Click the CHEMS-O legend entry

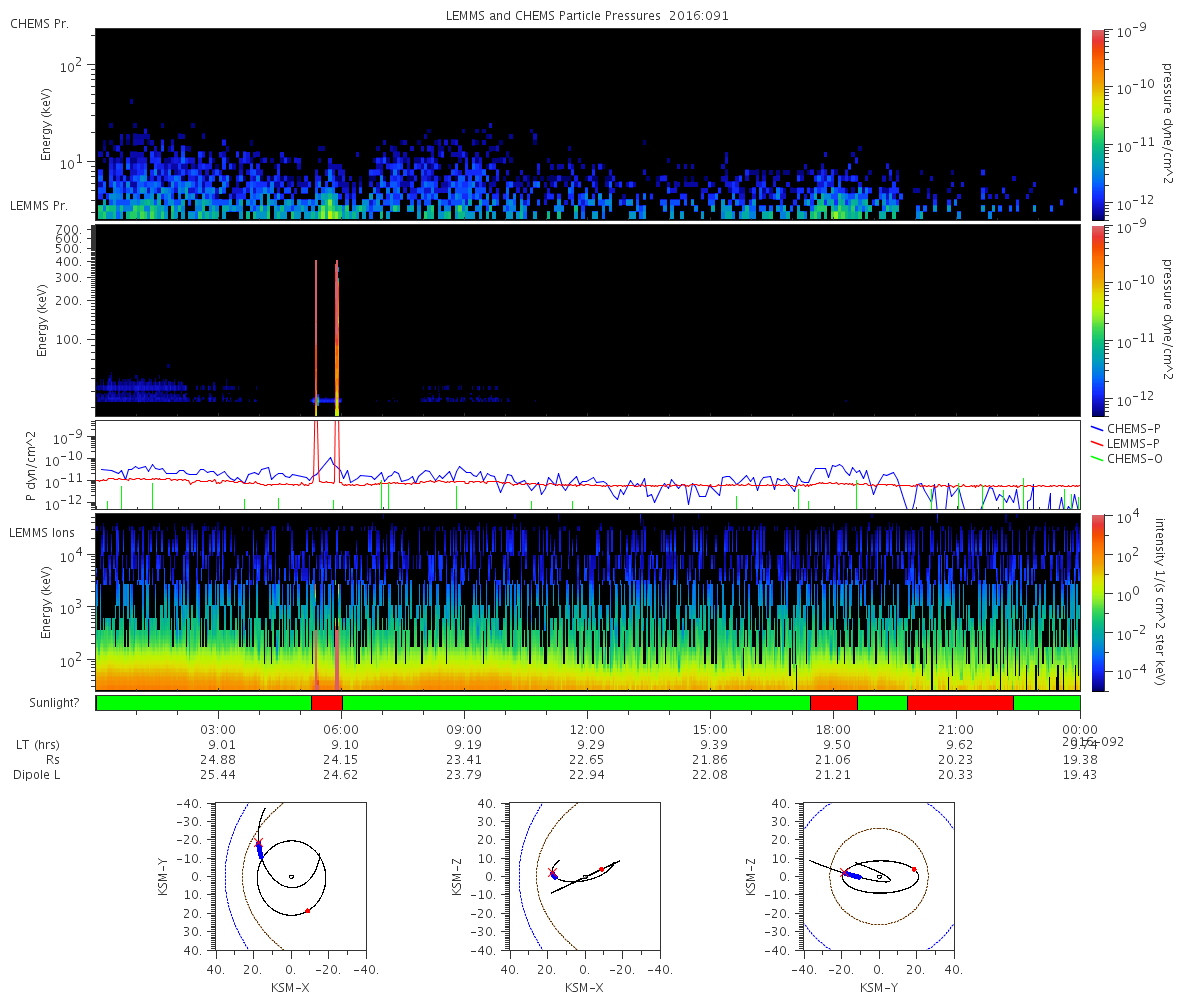1128,458
